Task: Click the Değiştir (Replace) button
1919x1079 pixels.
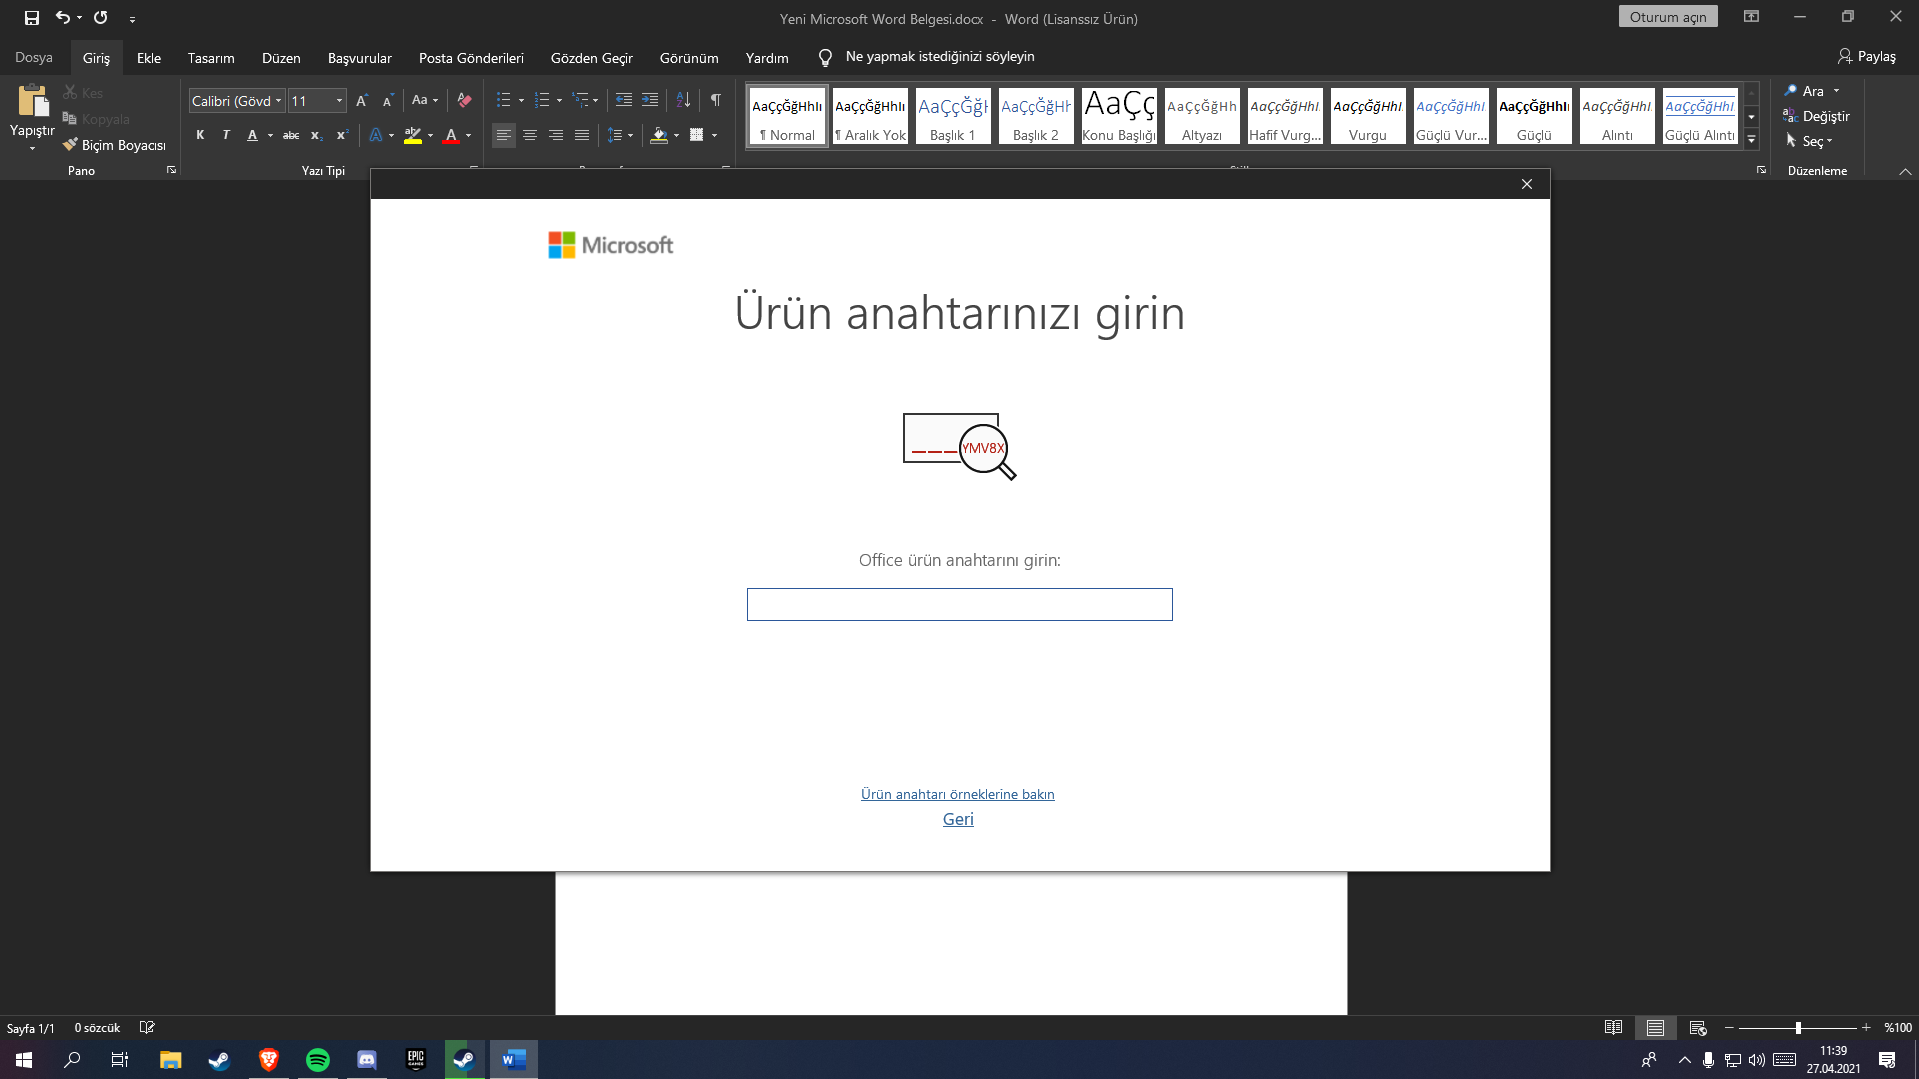Action: pyautogui.click(x=1816, y=116)
